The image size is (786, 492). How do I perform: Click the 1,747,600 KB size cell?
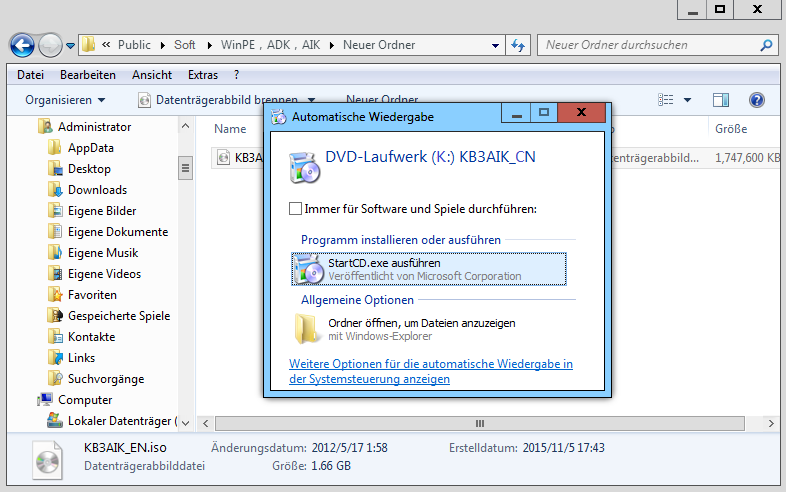point(747,157)
